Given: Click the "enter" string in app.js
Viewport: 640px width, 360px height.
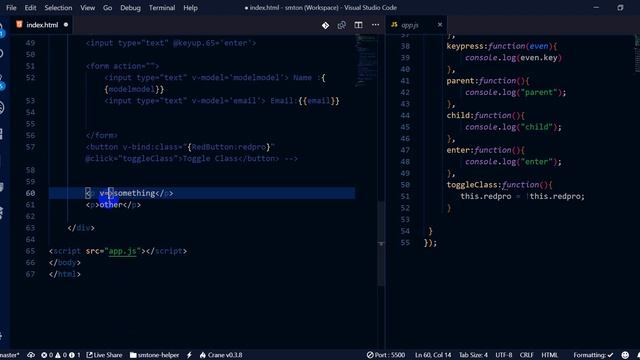Looking at the screenshot, I should coord(536,162).
